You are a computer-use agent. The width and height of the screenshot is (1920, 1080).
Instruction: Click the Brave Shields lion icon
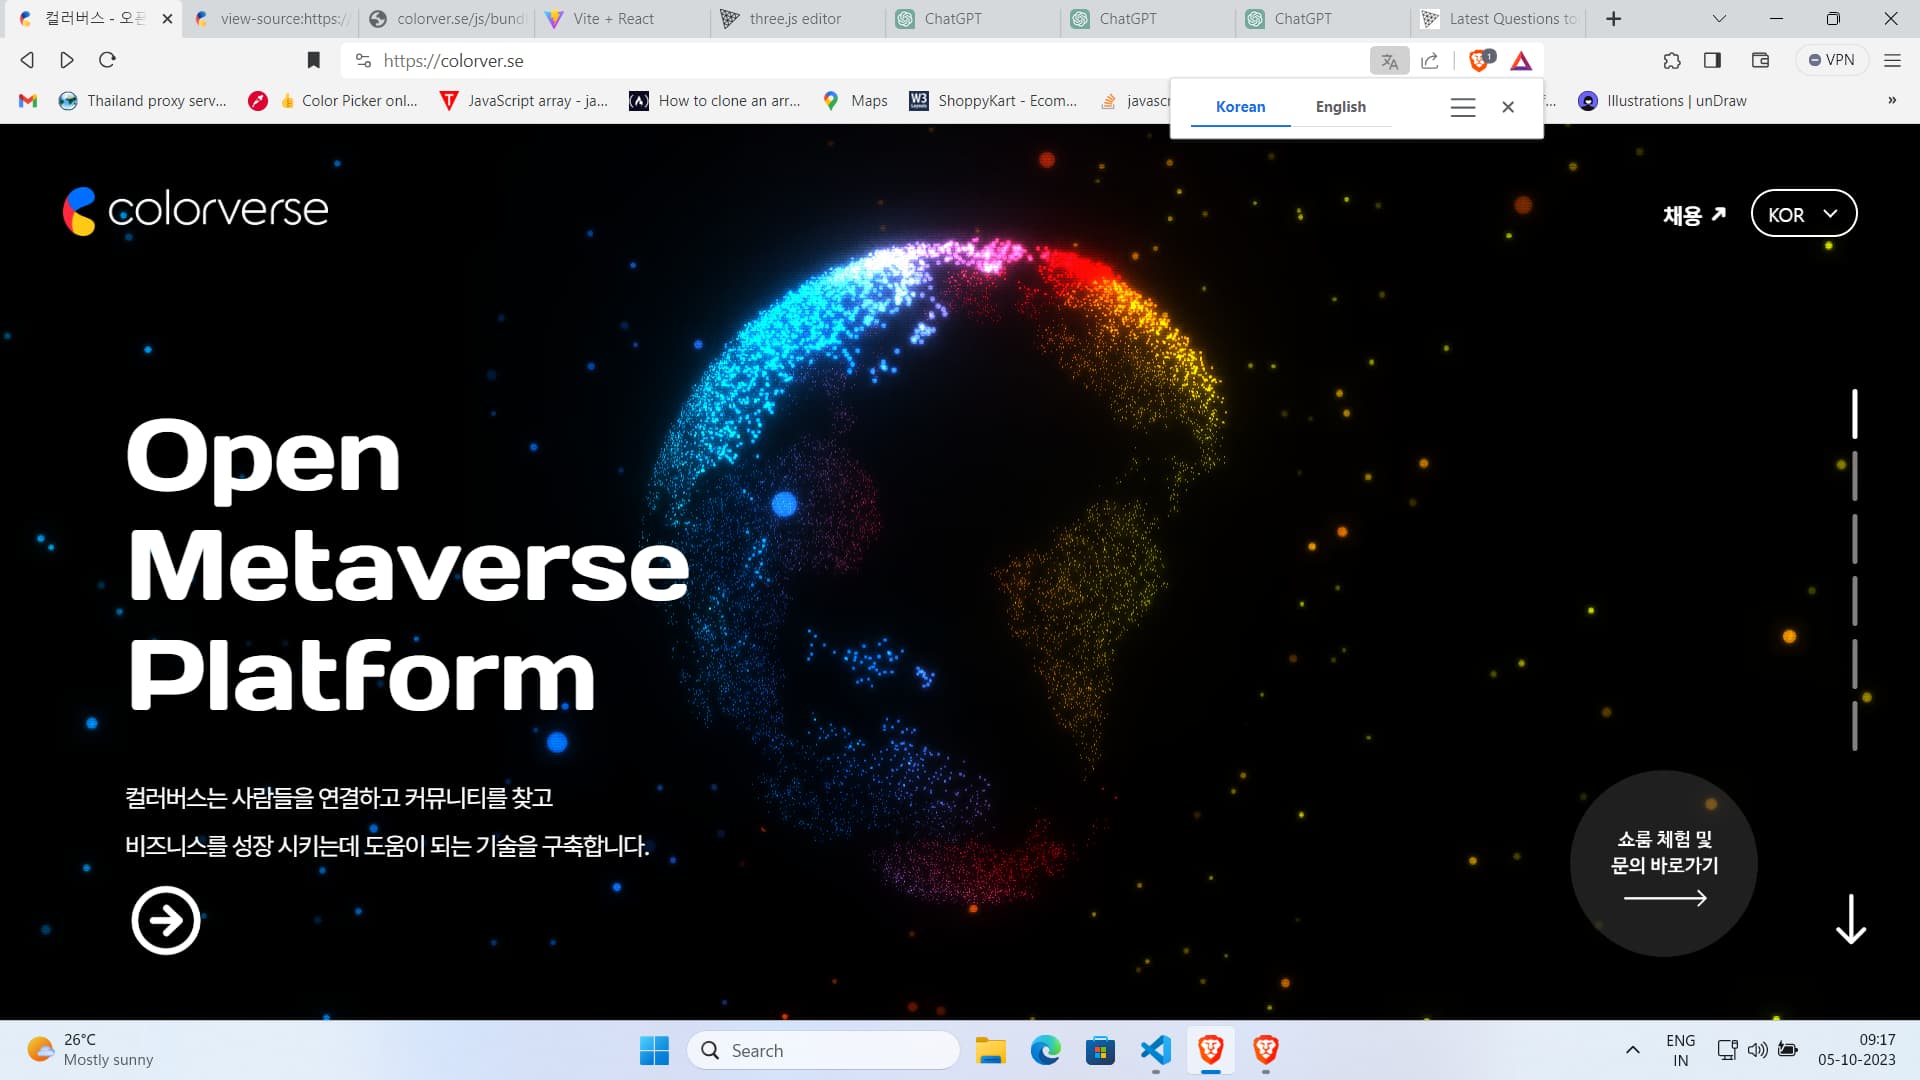click(x=1479, y=60)
